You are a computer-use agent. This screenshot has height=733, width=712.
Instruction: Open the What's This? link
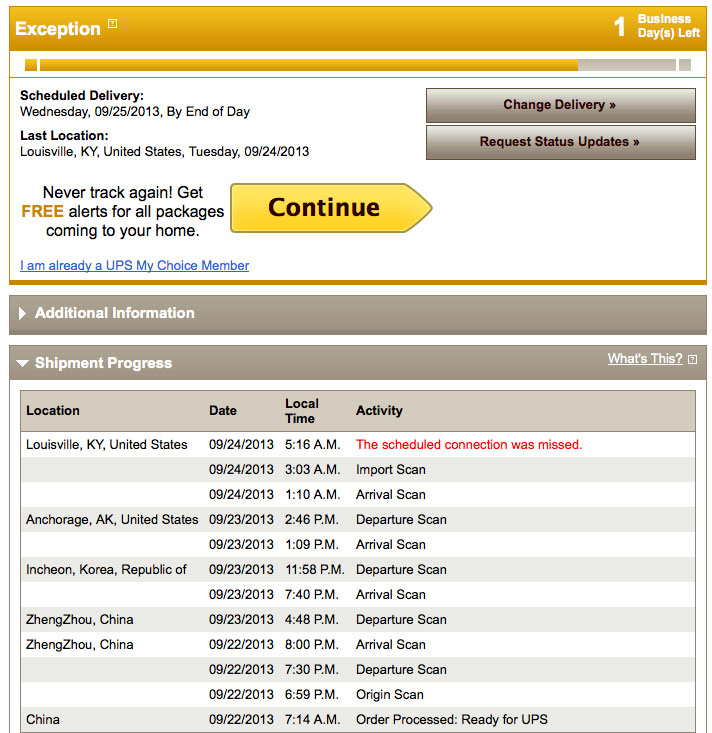(645, 359)
